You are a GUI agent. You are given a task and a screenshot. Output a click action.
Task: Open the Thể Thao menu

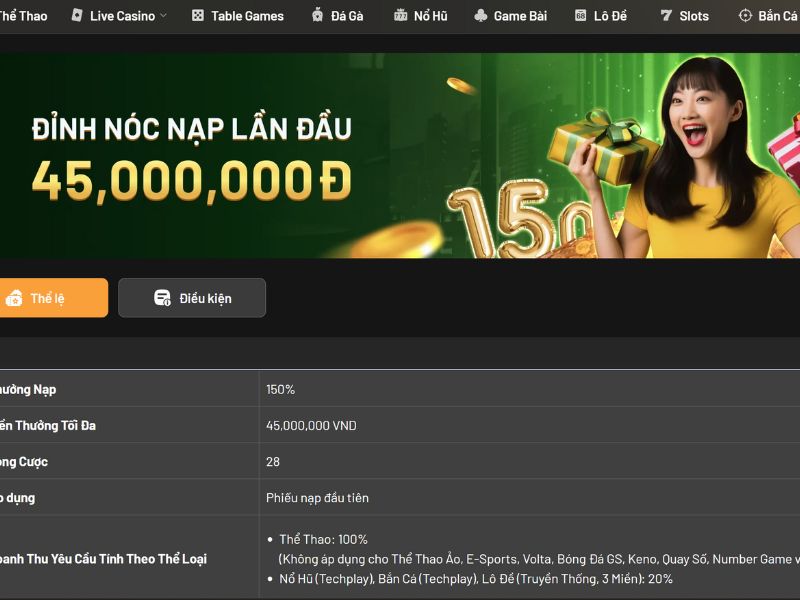[x=22, y=16]
